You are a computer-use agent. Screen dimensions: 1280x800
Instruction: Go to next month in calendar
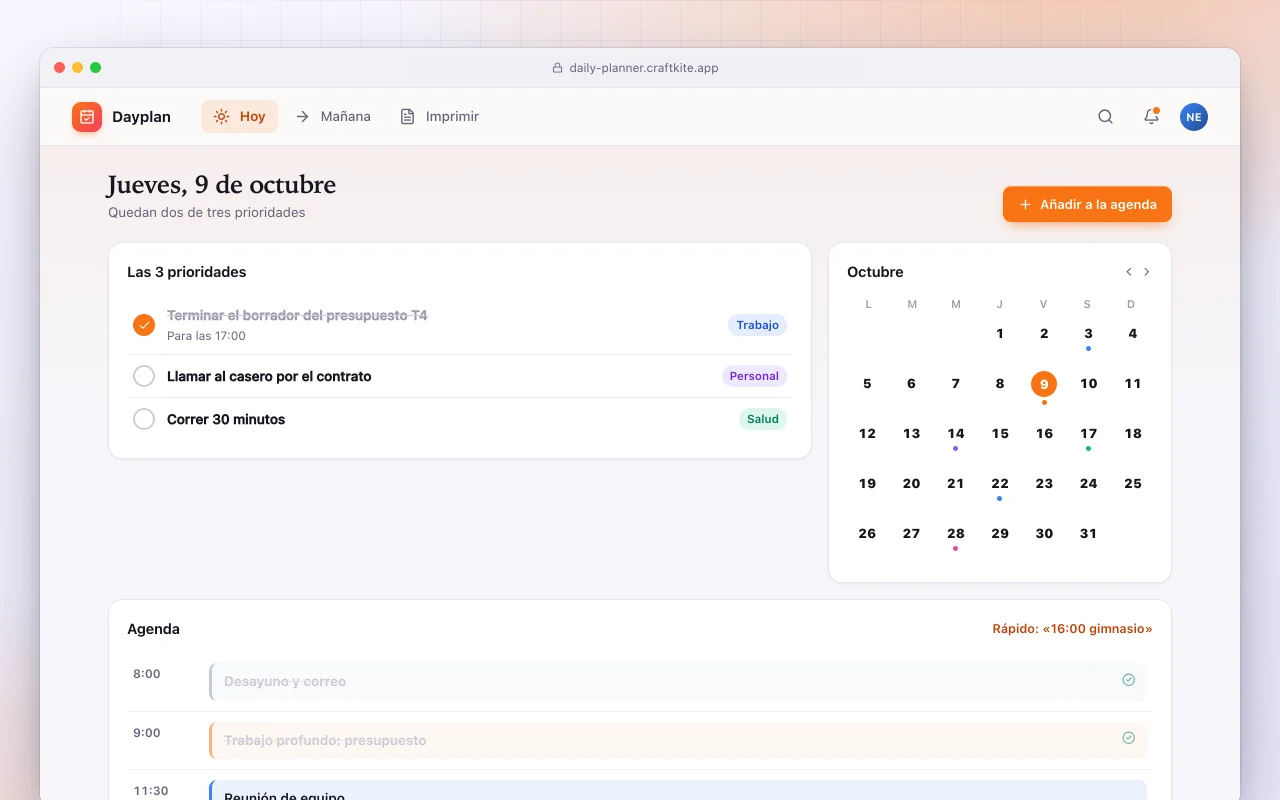(x=1147, y=272)
